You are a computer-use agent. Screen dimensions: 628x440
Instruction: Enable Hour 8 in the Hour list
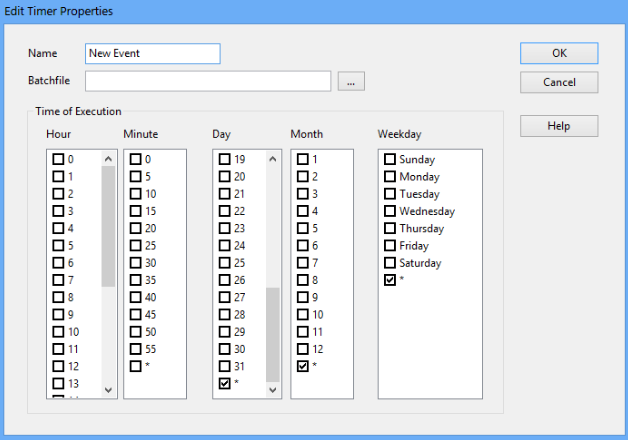(x=58, y=297)
